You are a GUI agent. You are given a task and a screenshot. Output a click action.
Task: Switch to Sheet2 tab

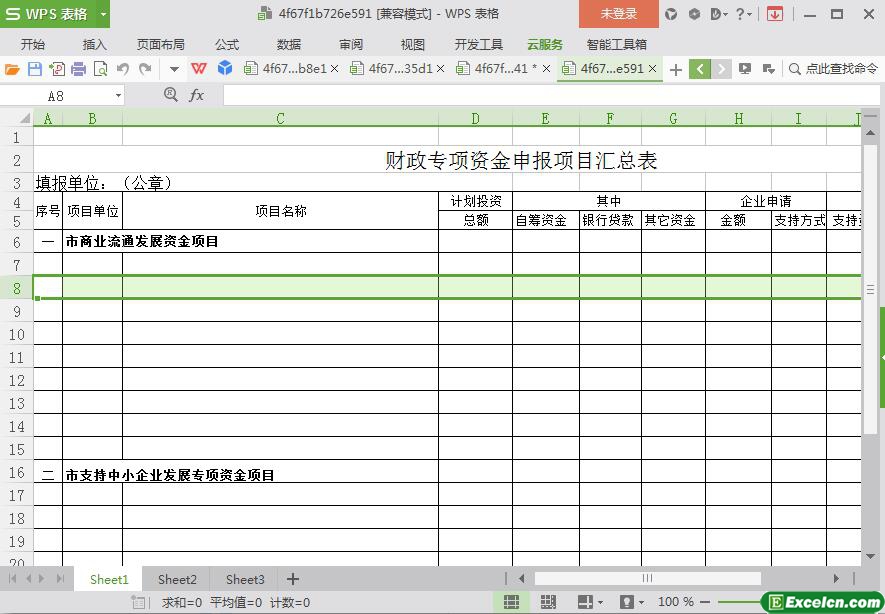click(x=177, y=580)
